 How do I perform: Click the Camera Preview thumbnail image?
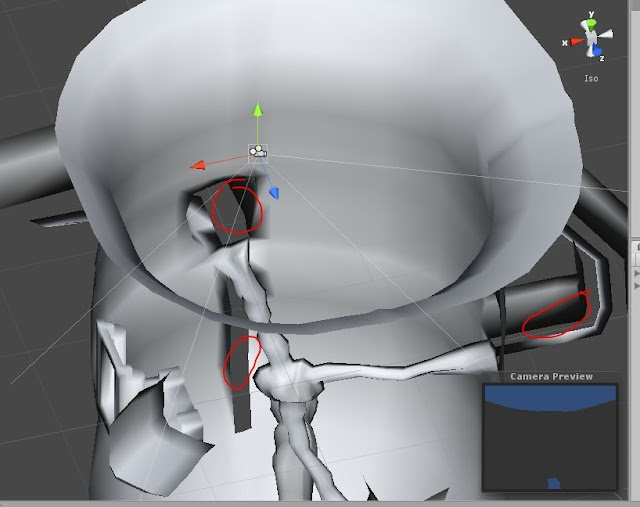[x=550, y=436]
